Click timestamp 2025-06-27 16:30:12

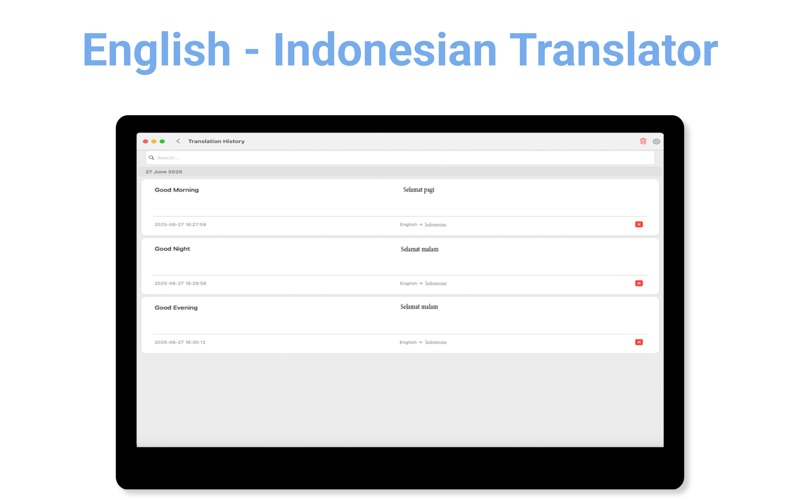[180, 342]
